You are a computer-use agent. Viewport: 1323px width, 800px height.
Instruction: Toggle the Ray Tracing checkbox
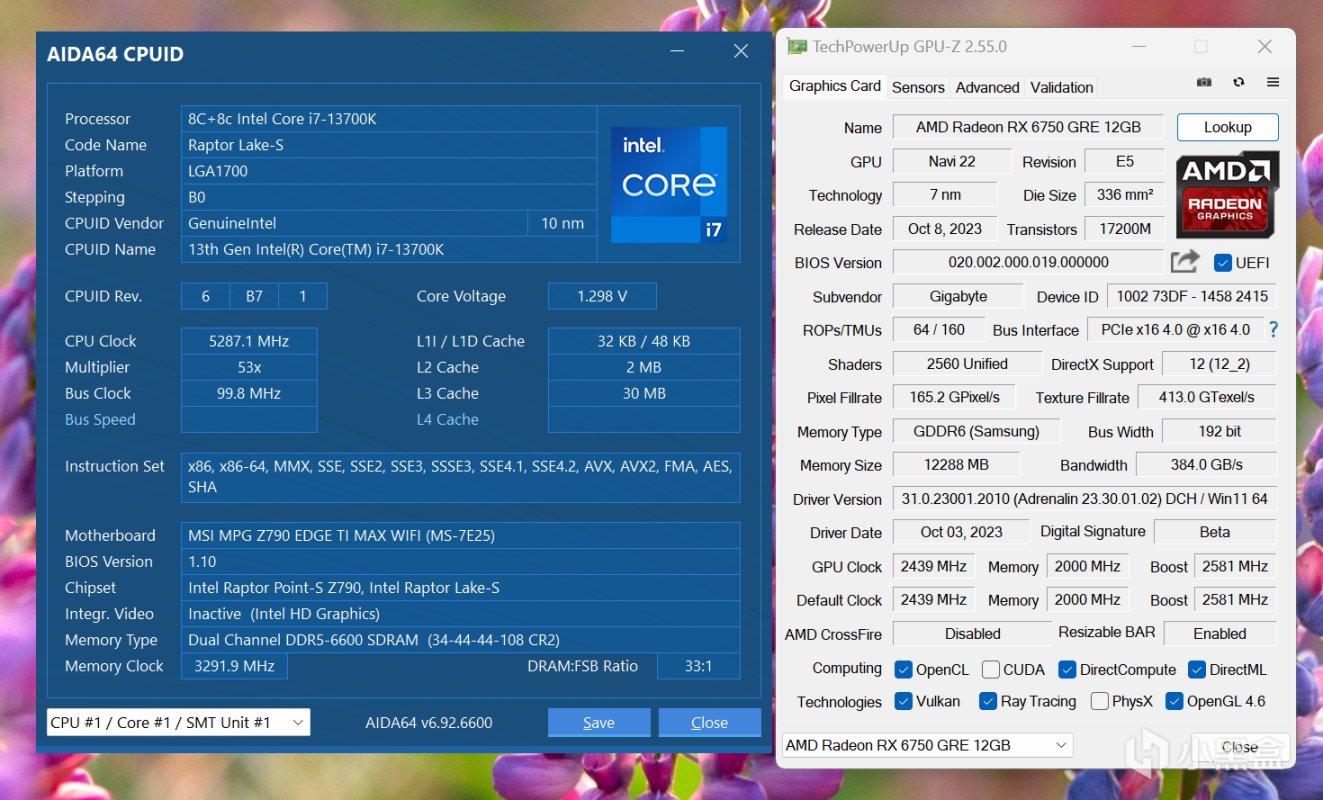(x=988, y=701)
